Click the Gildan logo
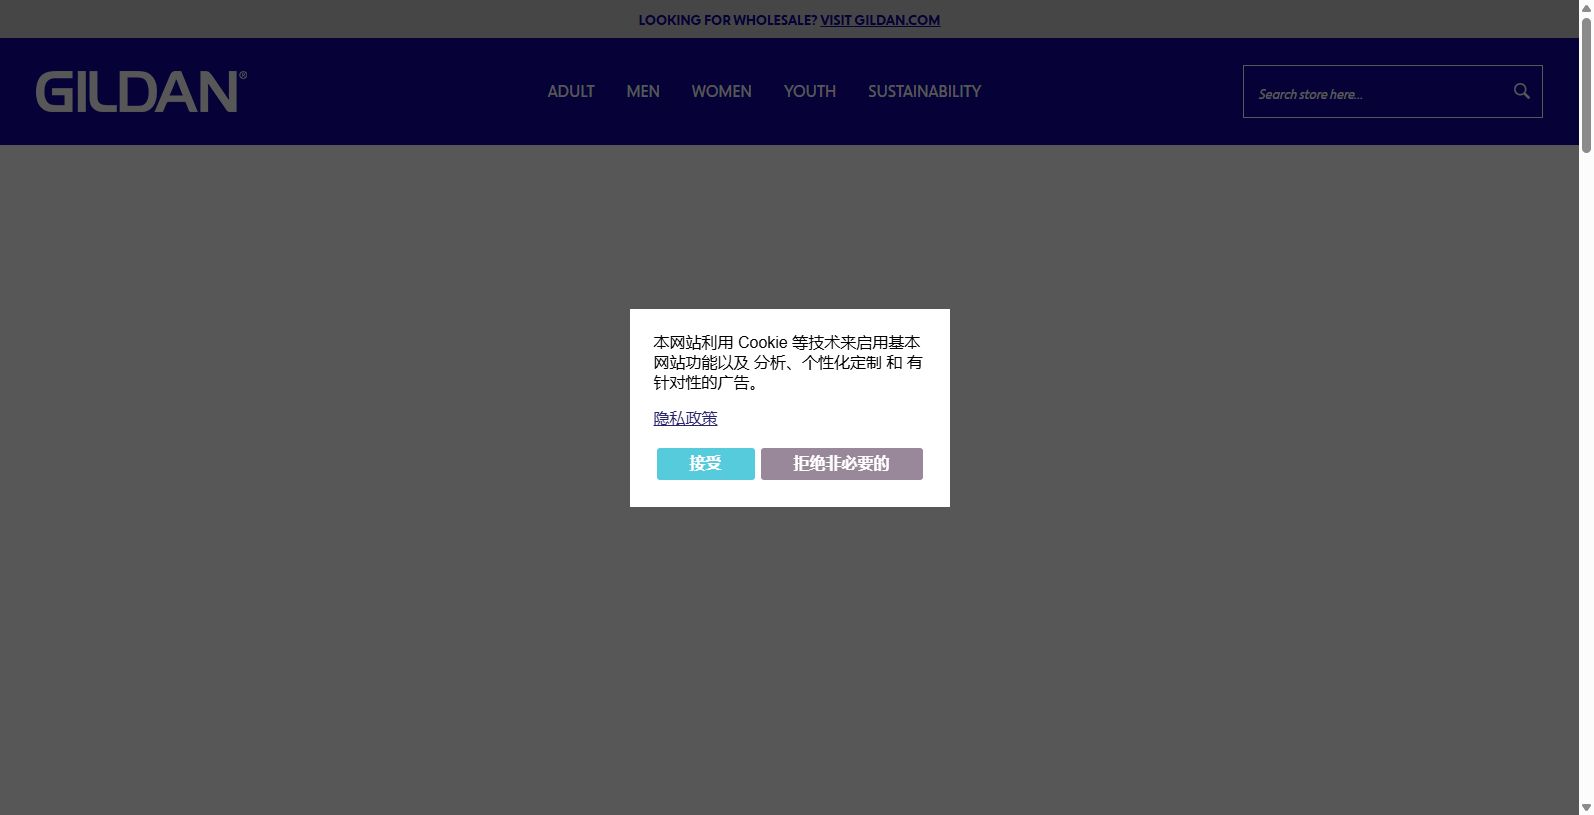The image size is (1594, 815). tap(141, 91)
